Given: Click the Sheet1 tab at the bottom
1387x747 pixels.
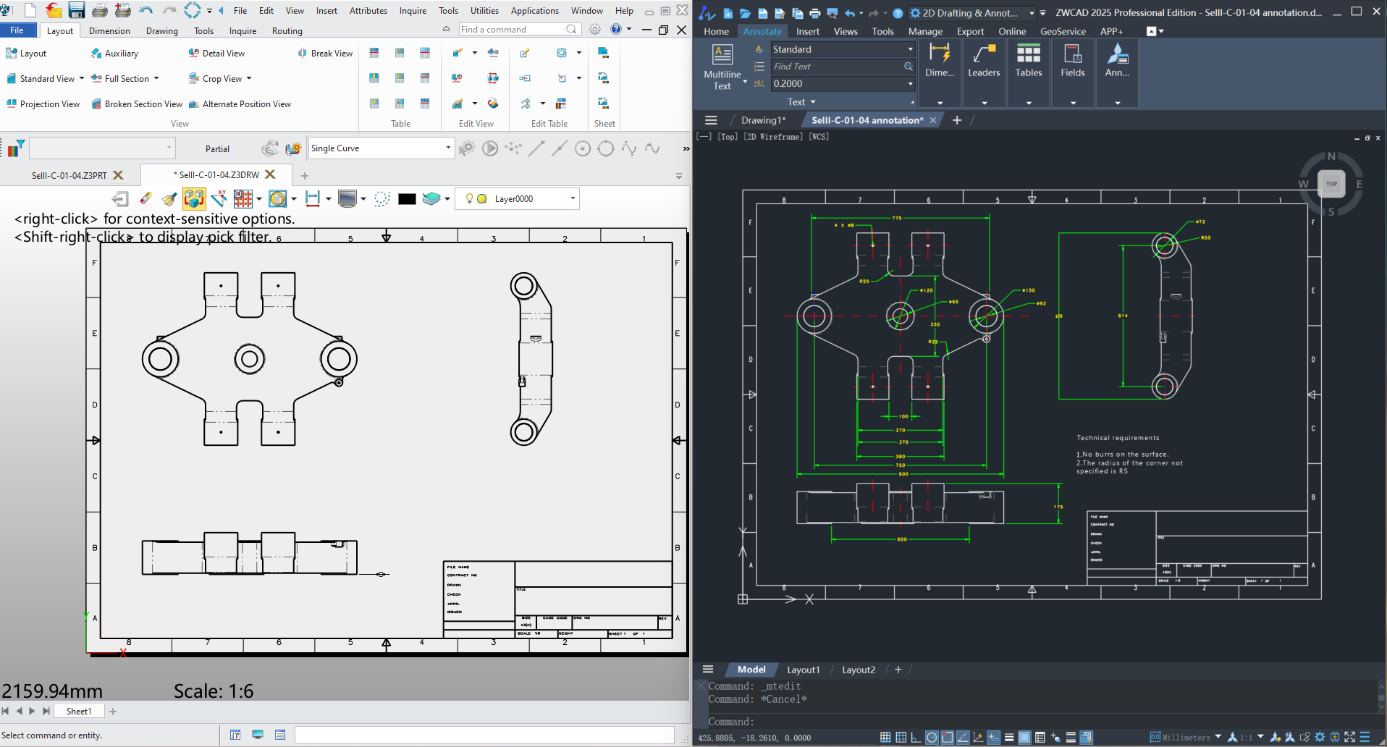Looking at the screenshot, I should click(x=79, y=711).
